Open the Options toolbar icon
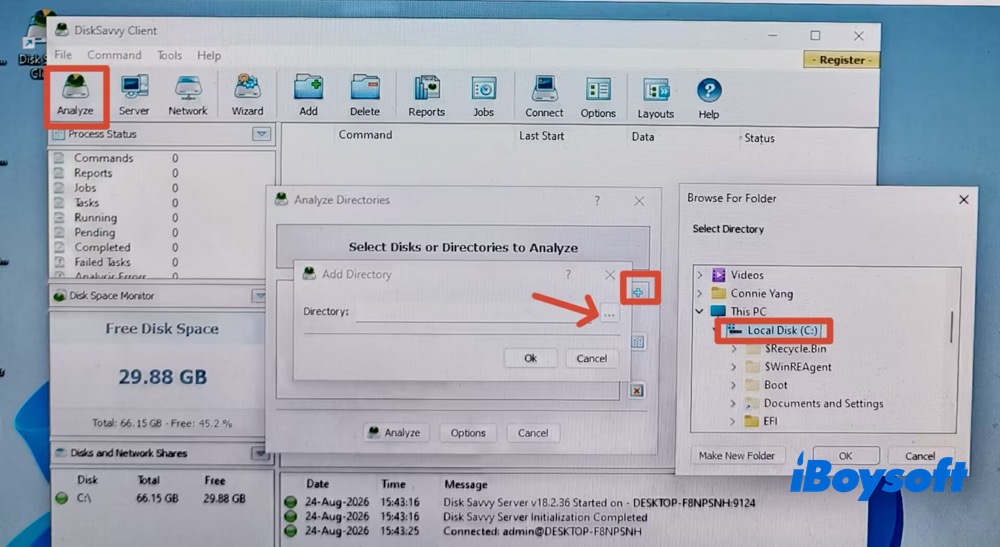This screenshot has height=547, width=1000. pyautogui.click(x=598, y=97)
